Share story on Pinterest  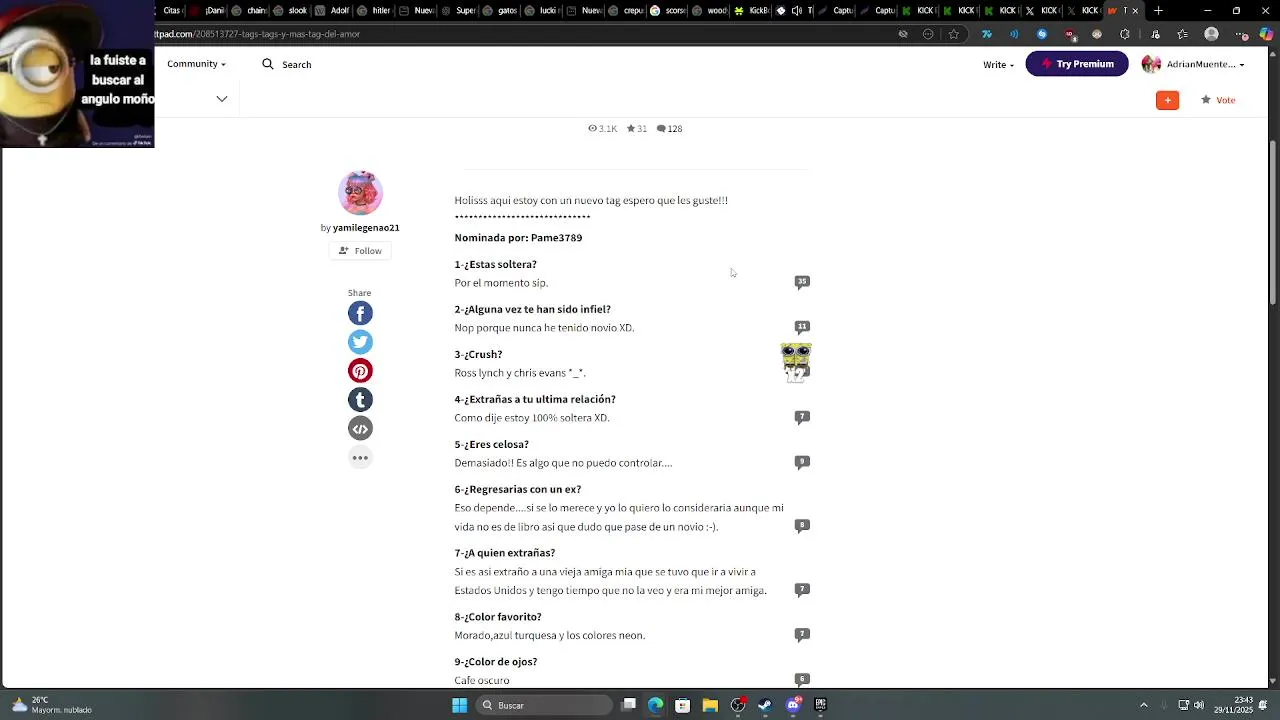pos(360,371)
